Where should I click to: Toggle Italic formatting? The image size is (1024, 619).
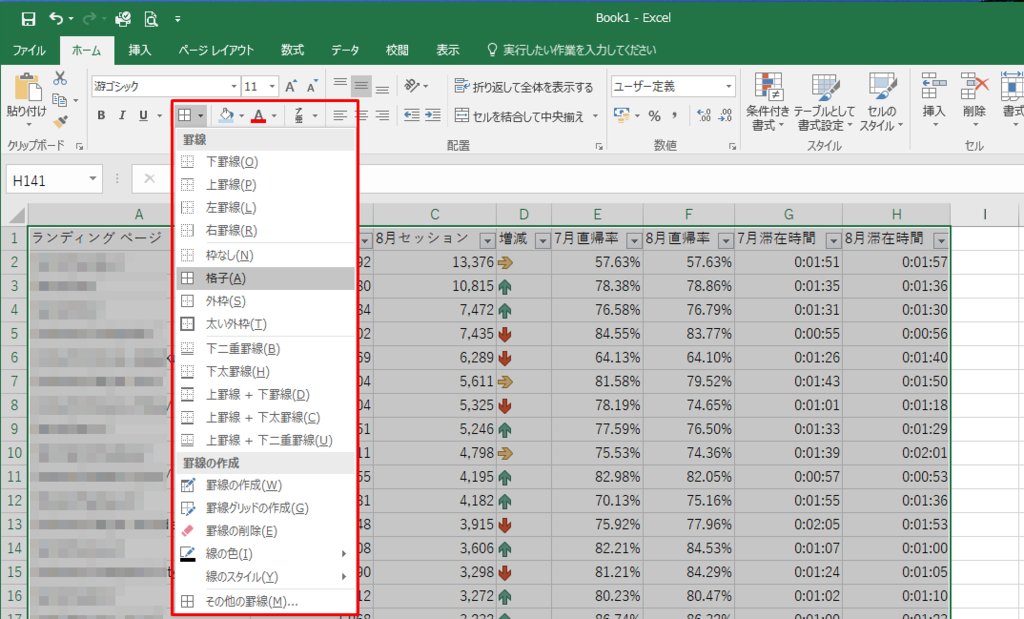[121, 116]
